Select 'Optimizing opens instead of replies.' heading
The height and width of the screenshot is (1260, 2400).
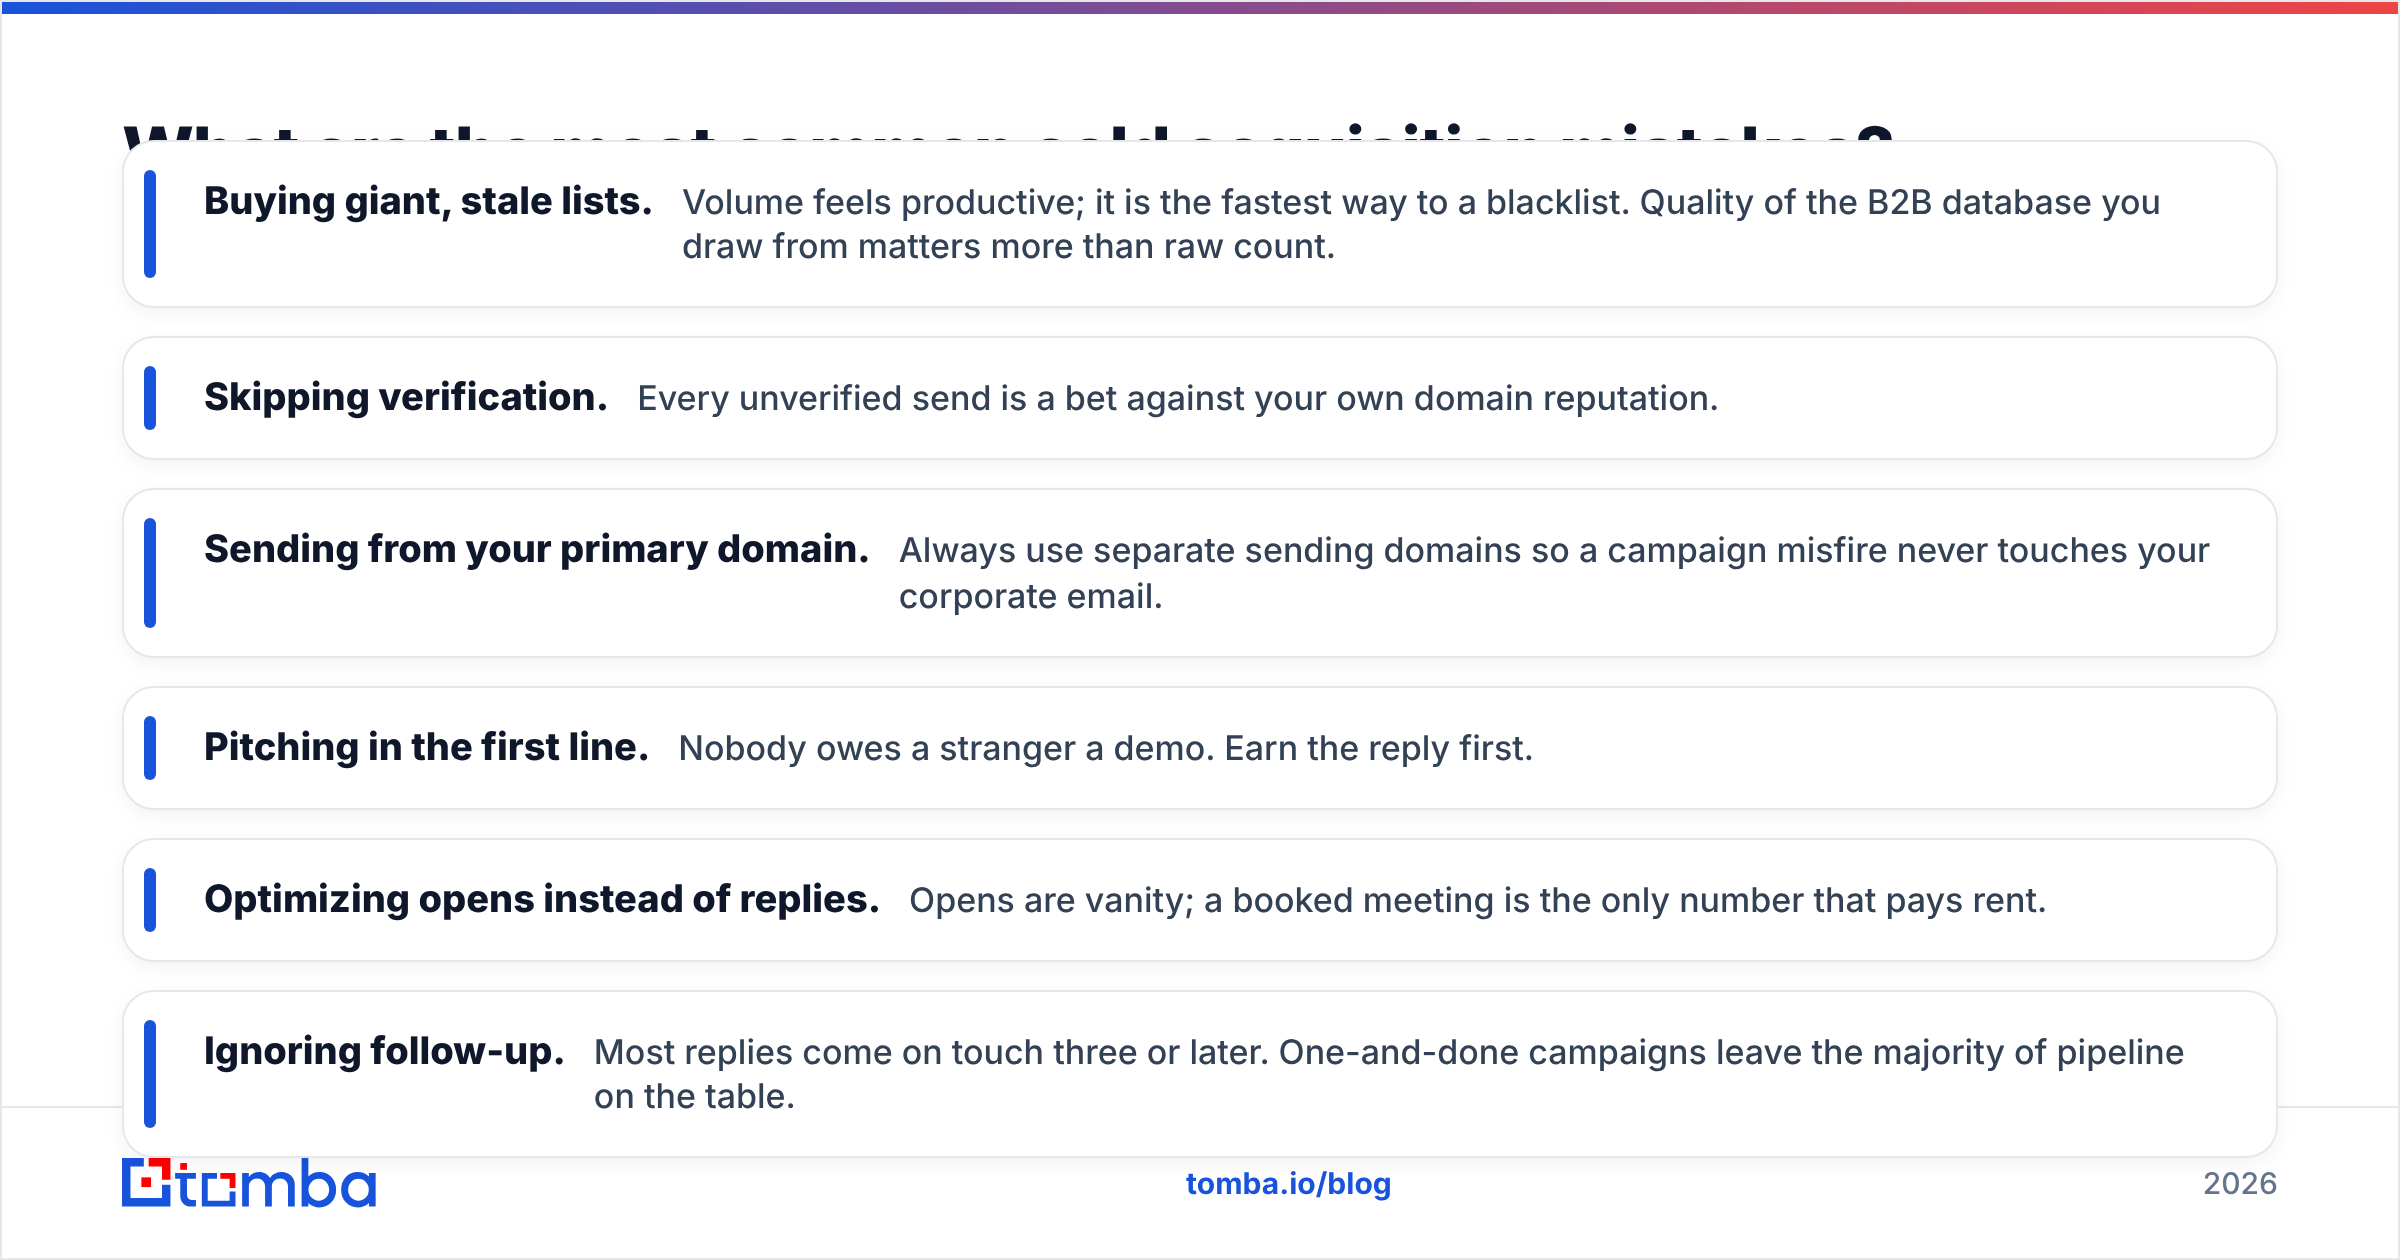pyautogui.click(x=542, y=899)
